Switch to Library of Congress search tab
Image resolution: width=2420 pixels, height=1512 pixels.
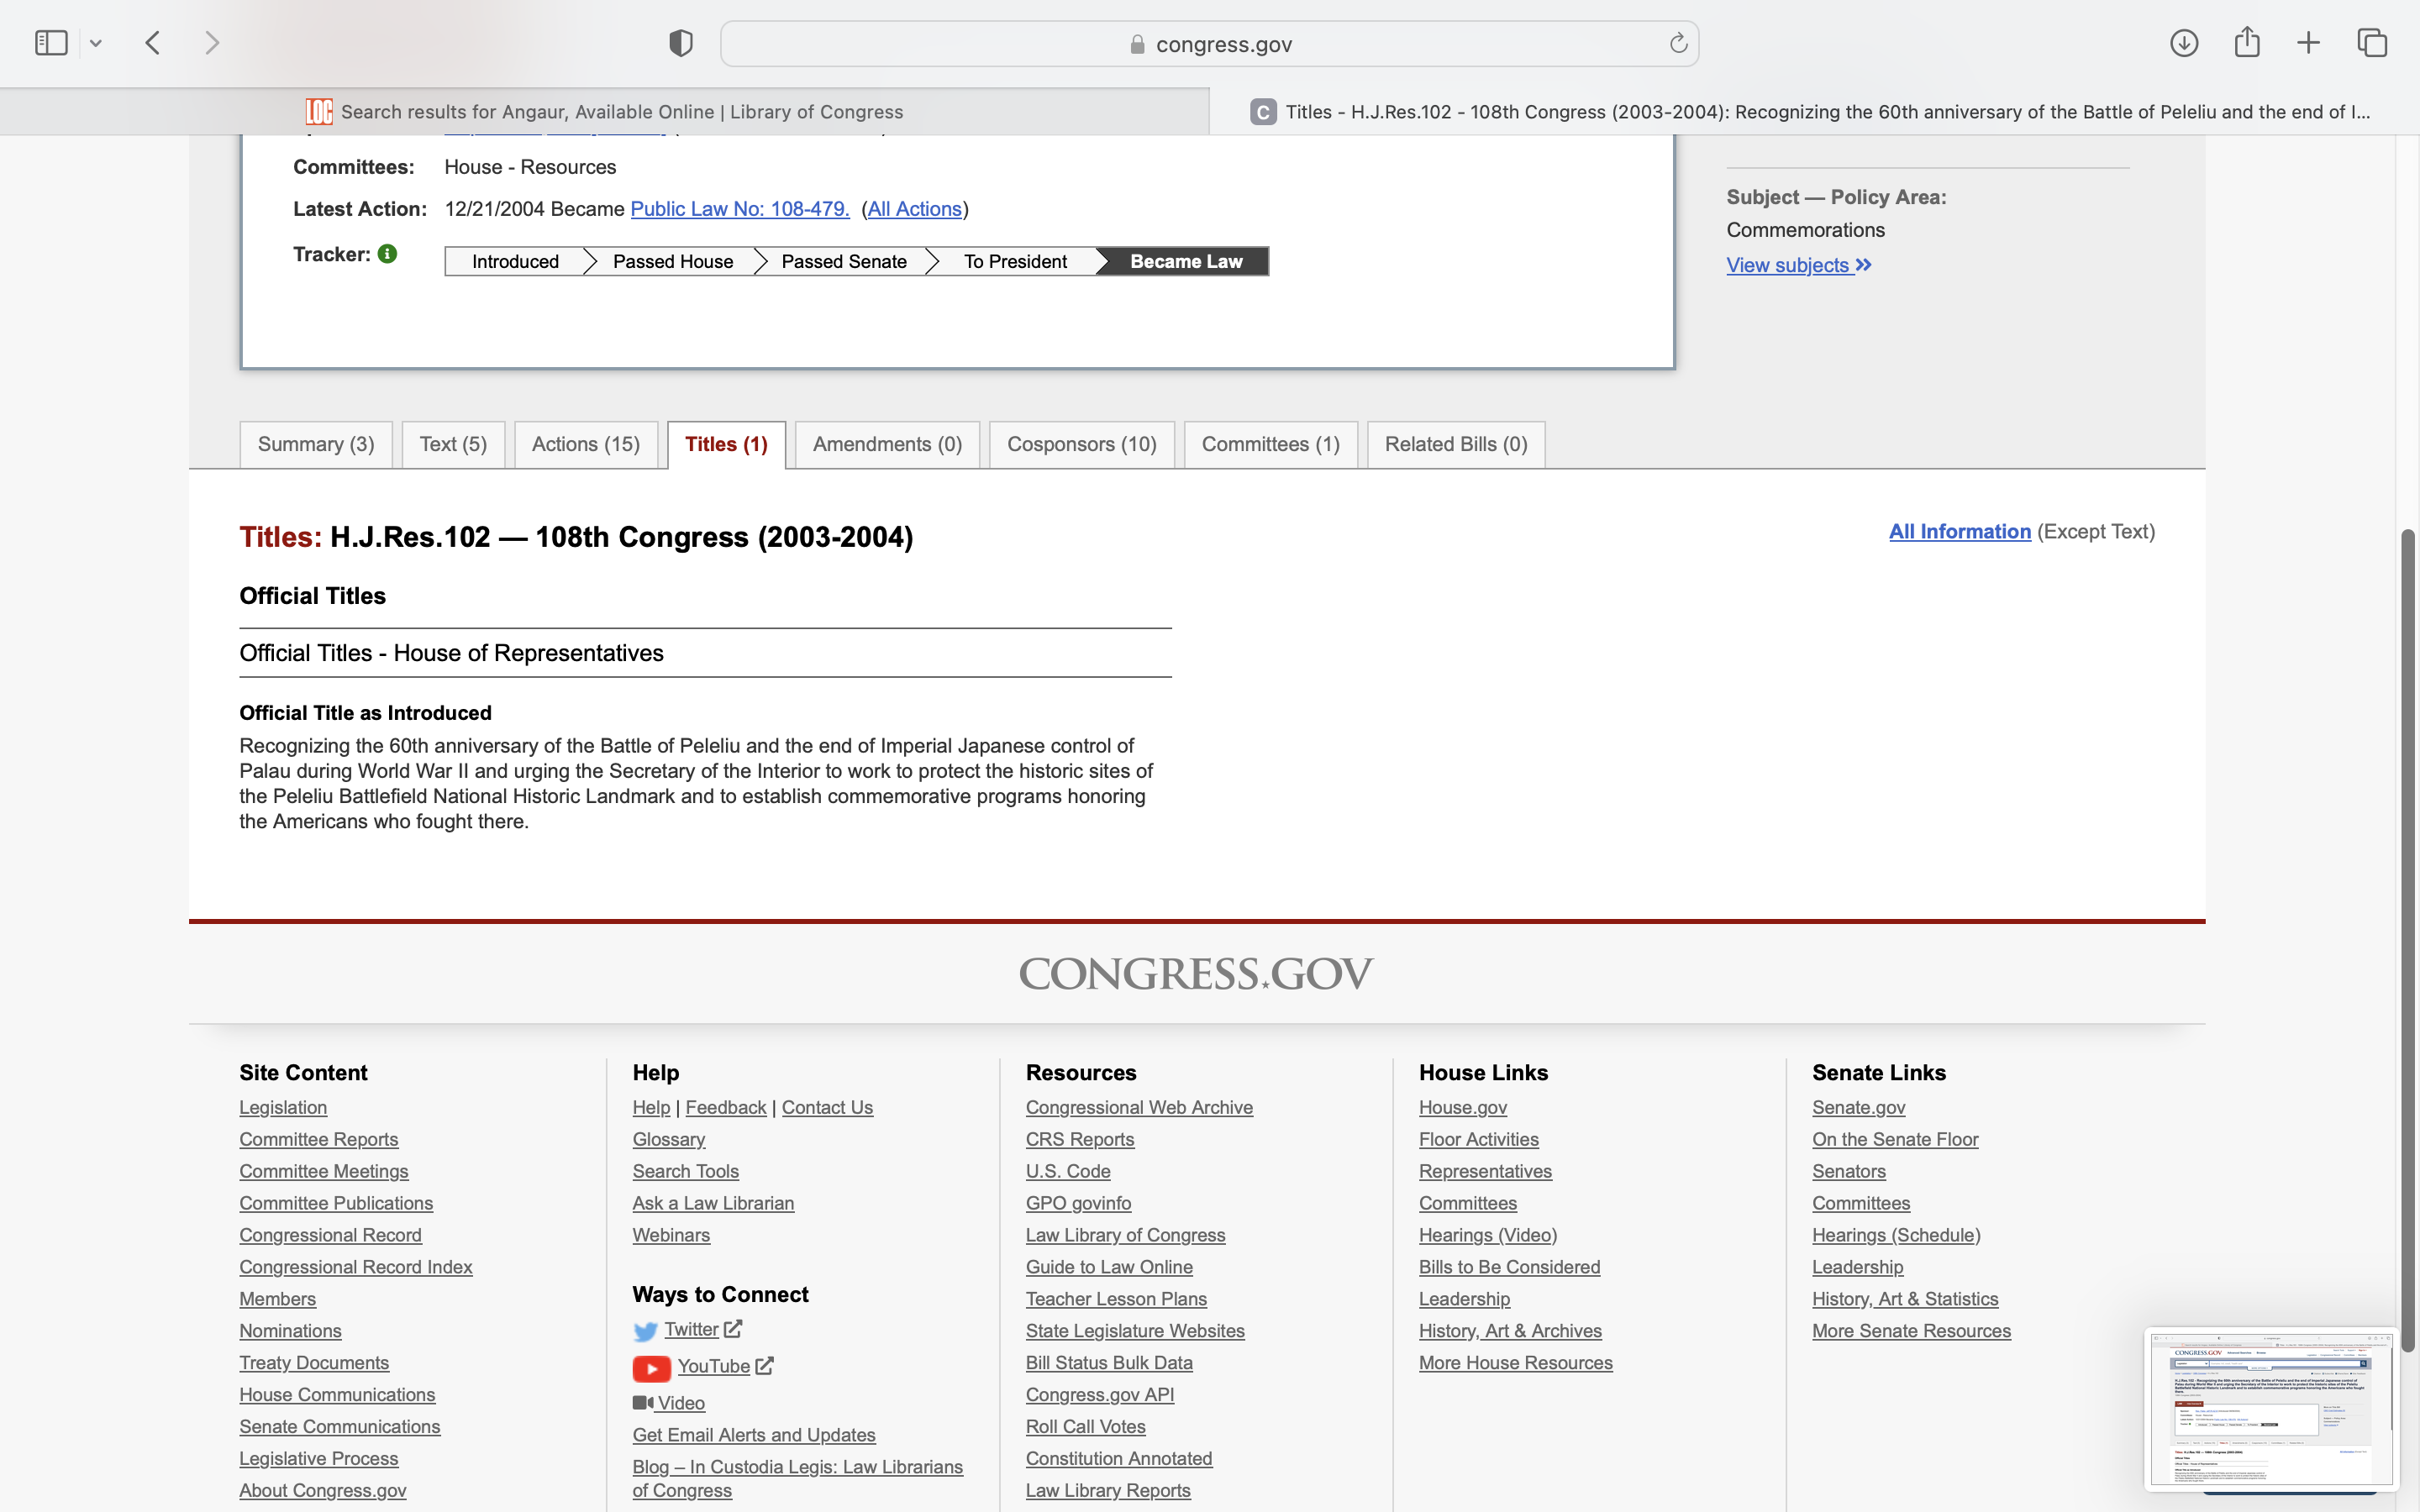coord(604,112)
